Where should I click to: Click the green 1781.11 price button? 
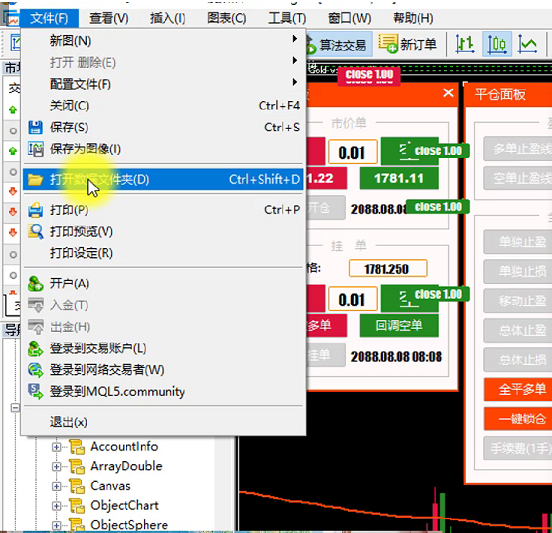point(399,178)
